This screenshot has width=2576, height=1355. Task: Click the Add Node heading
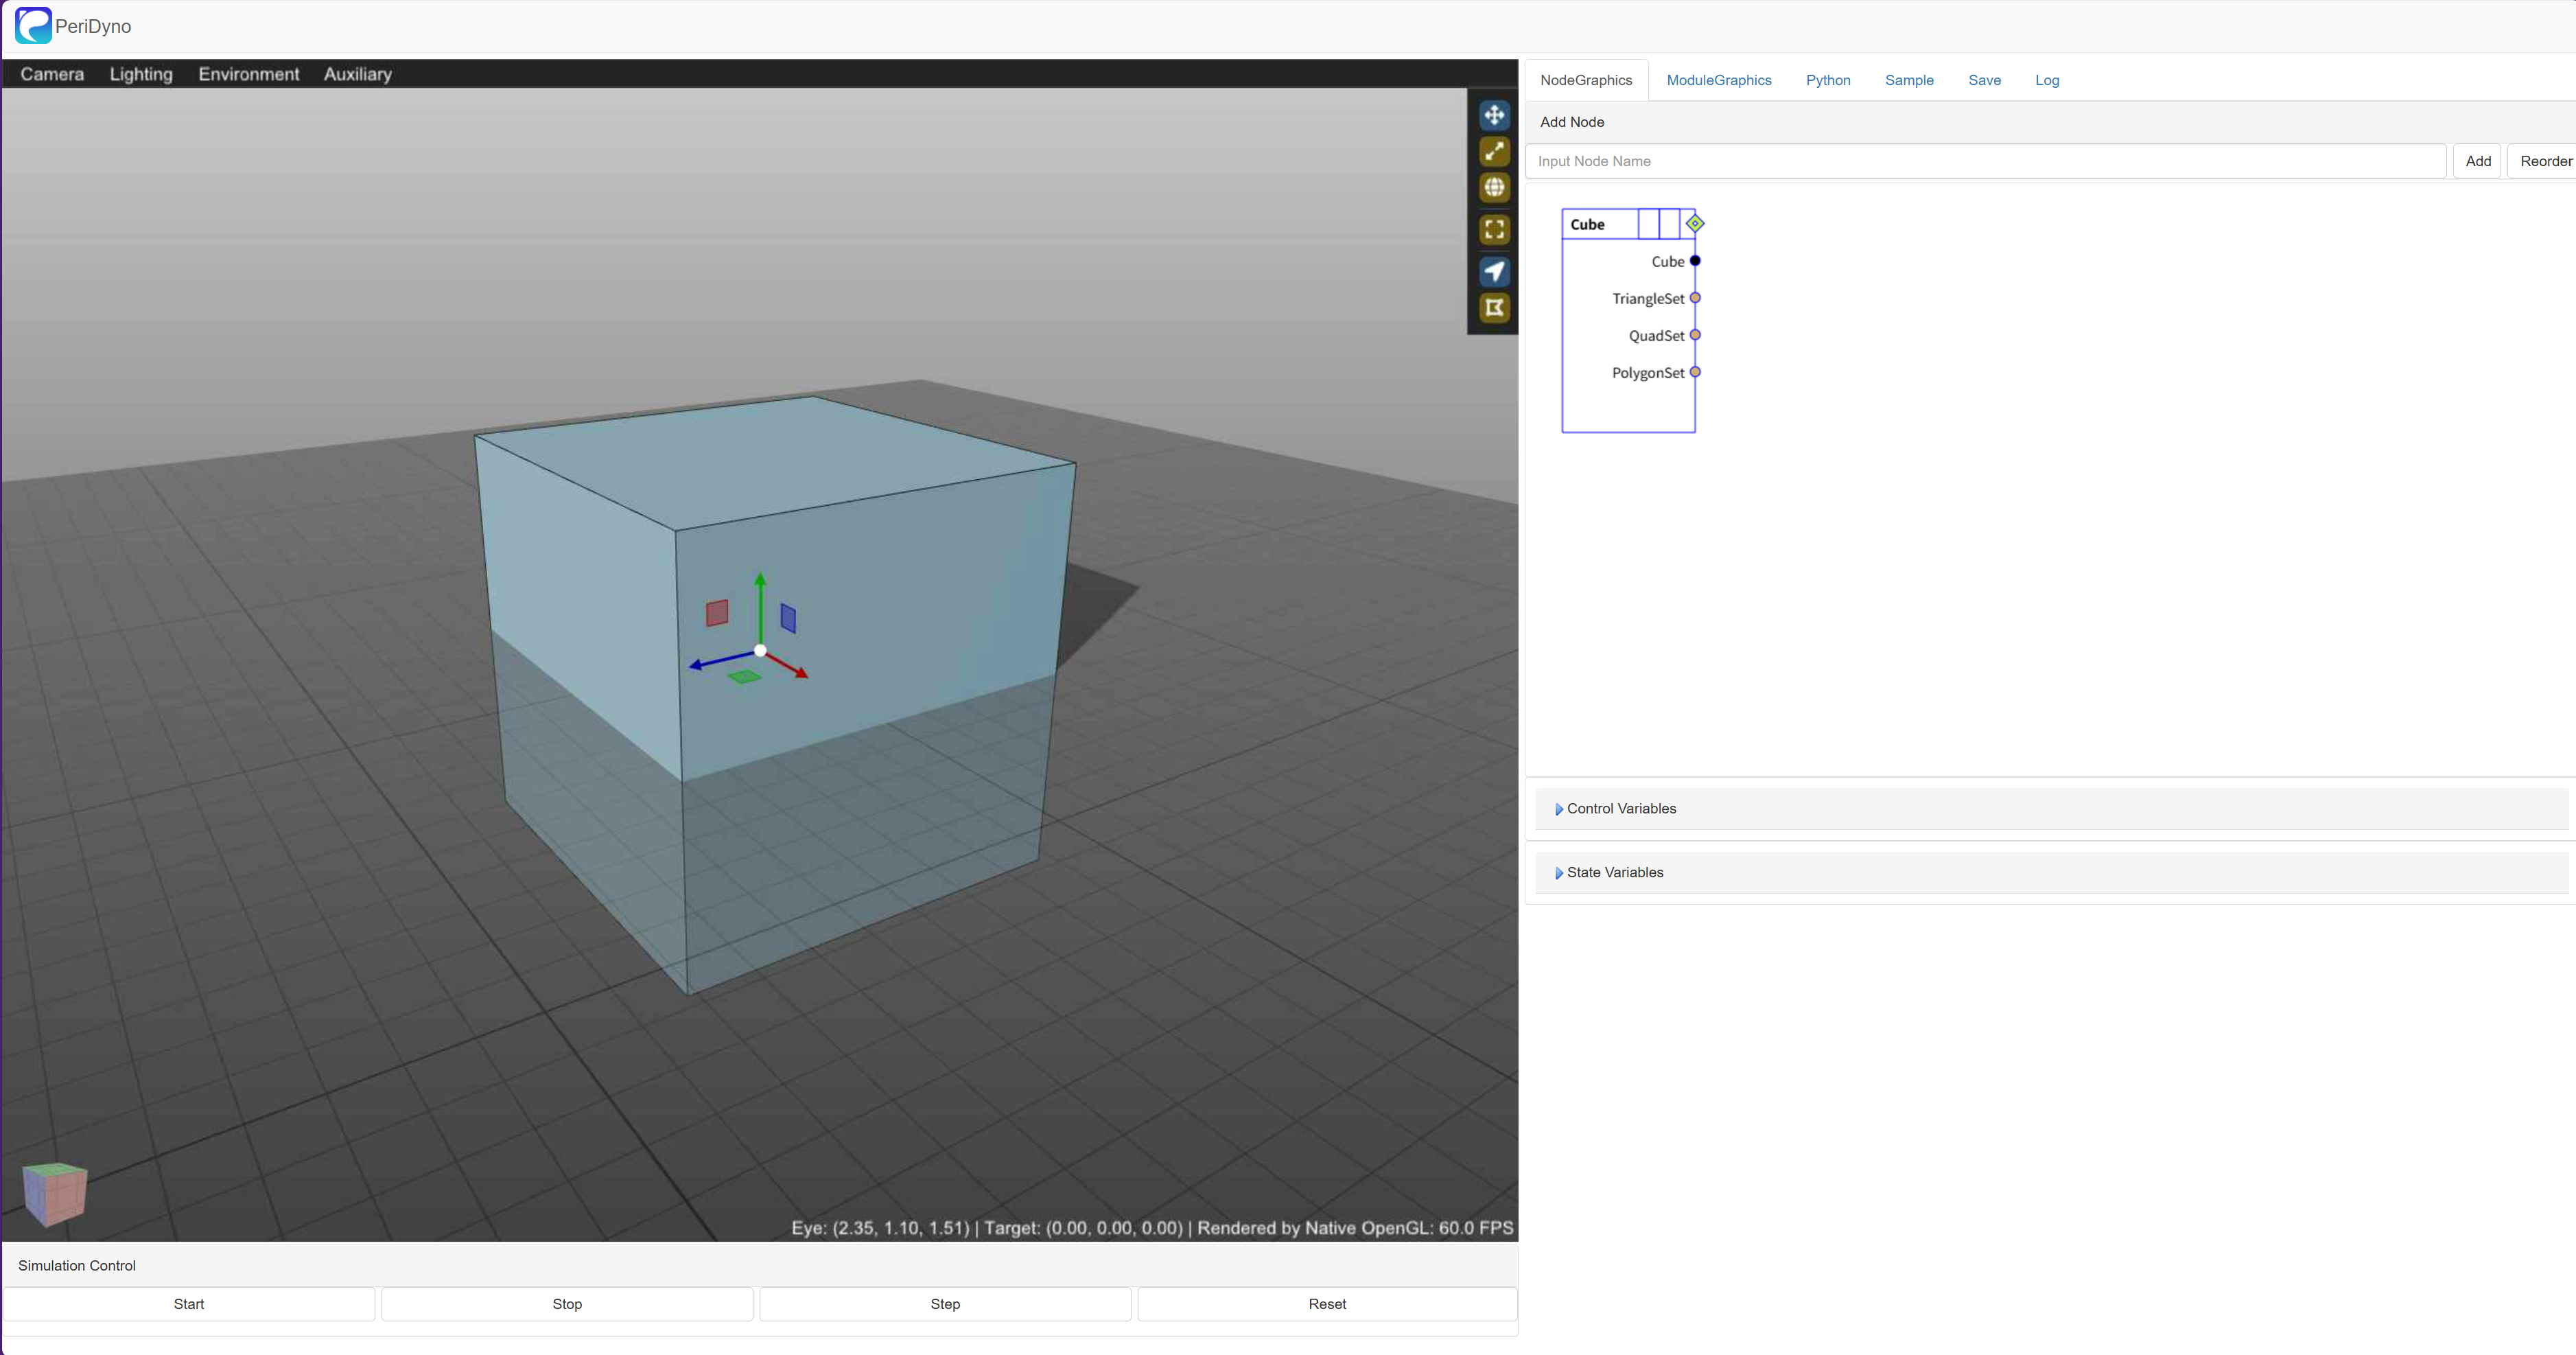click(x=1572, y=122)
